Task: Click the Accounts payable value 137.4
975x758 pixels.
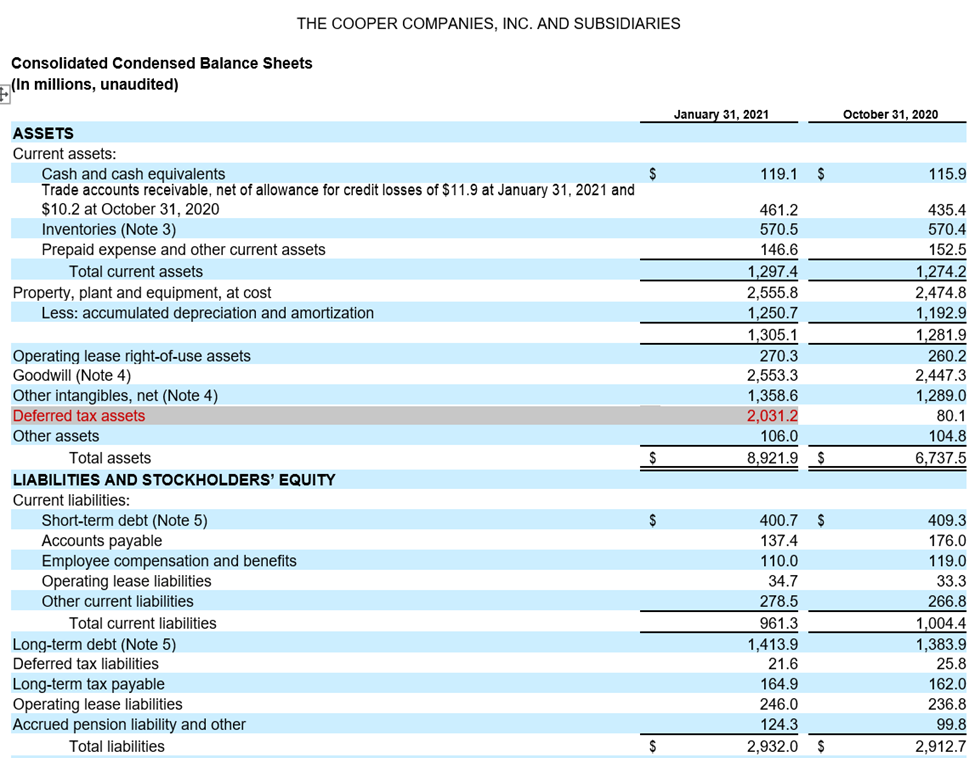Action: (x=778, y=541)
